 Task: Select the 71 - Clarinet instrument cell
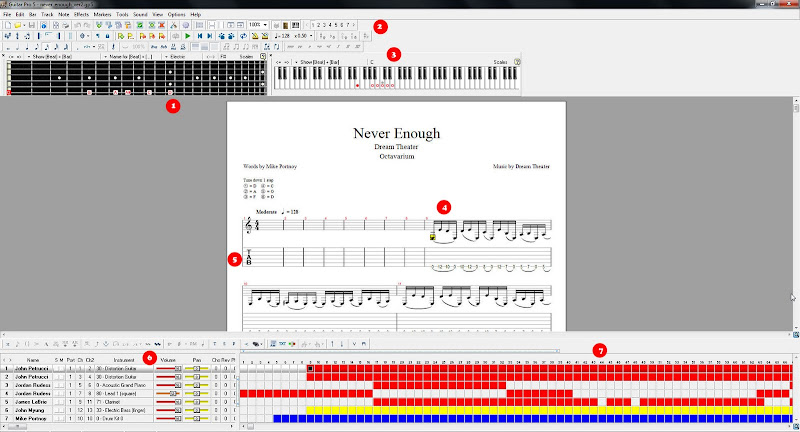point(124,402)
